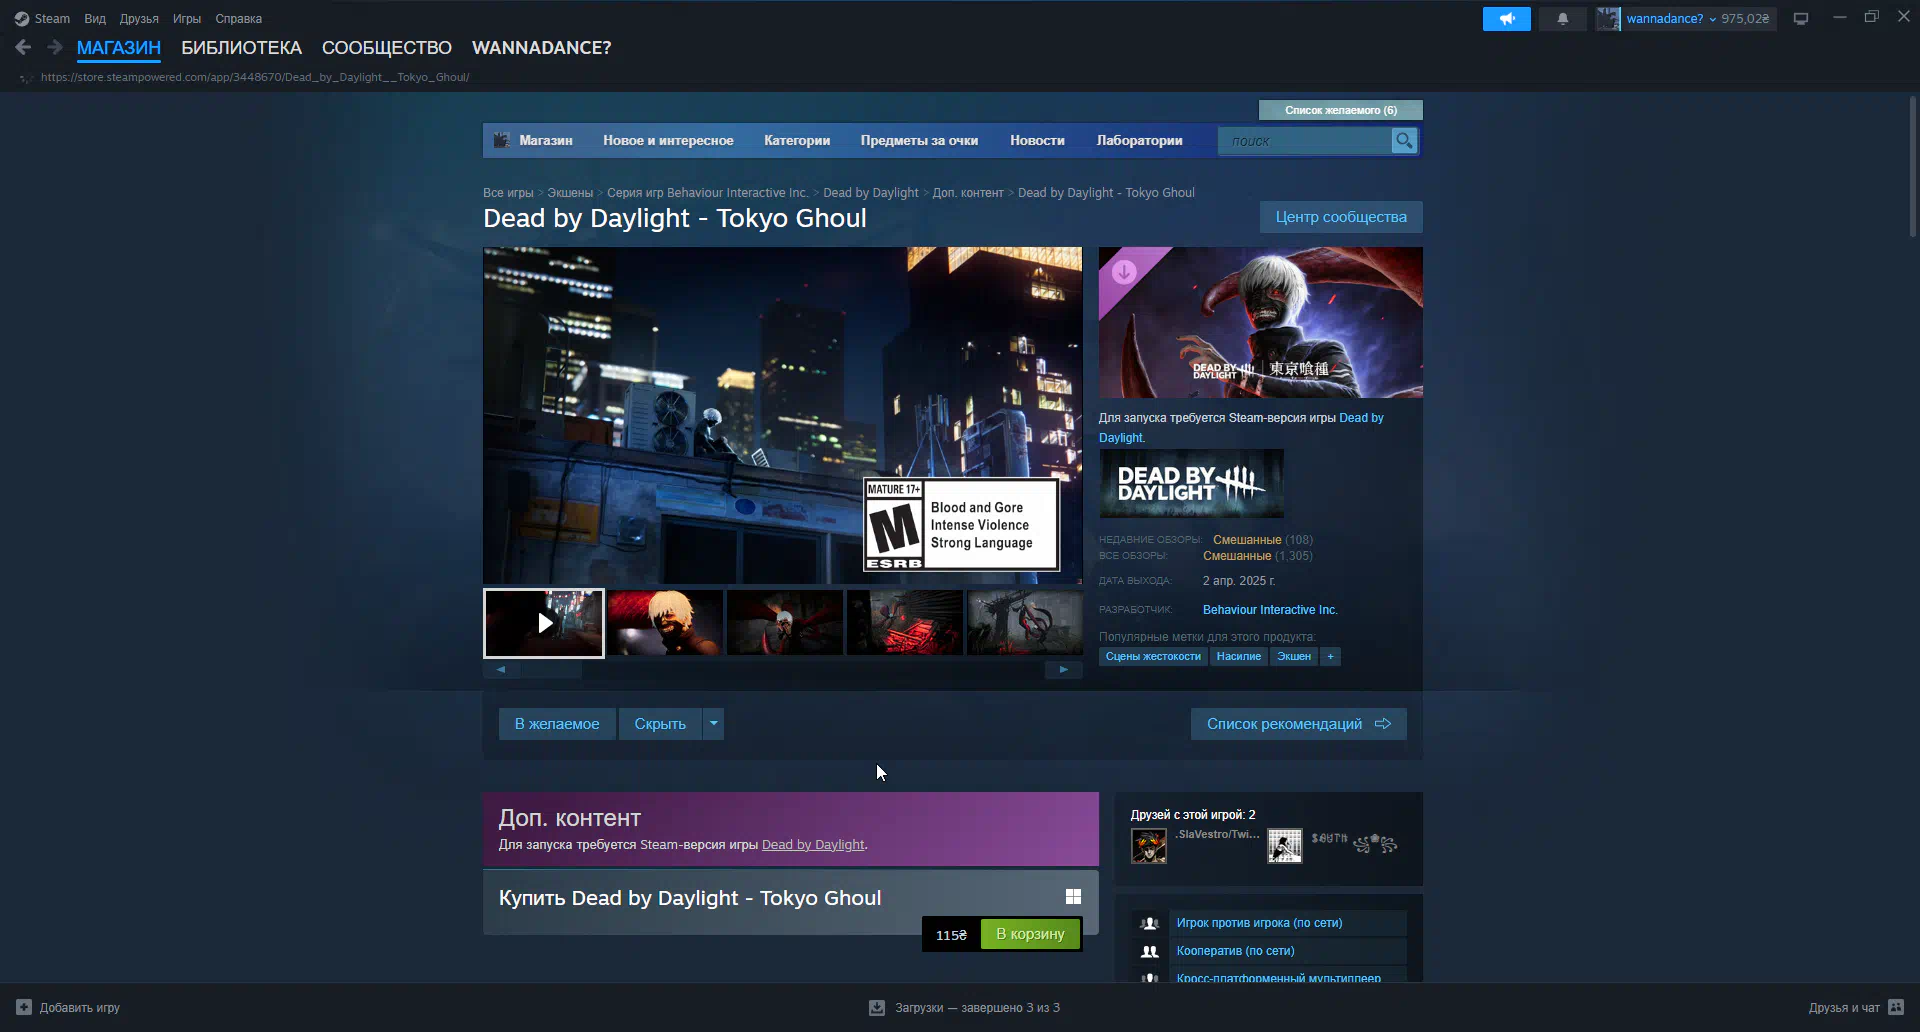The image size is (1920, 1032).
Task: Click Dead by Daylight link in purple banner
Action: click(813, 845)
